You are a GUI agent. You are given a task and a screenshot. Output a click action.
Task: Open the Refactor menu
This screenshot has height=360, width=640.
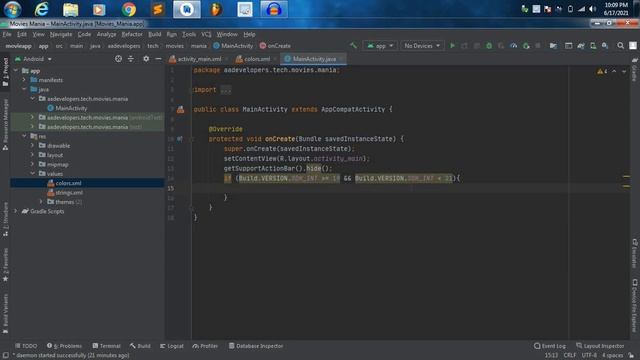(x=132, y=34)
